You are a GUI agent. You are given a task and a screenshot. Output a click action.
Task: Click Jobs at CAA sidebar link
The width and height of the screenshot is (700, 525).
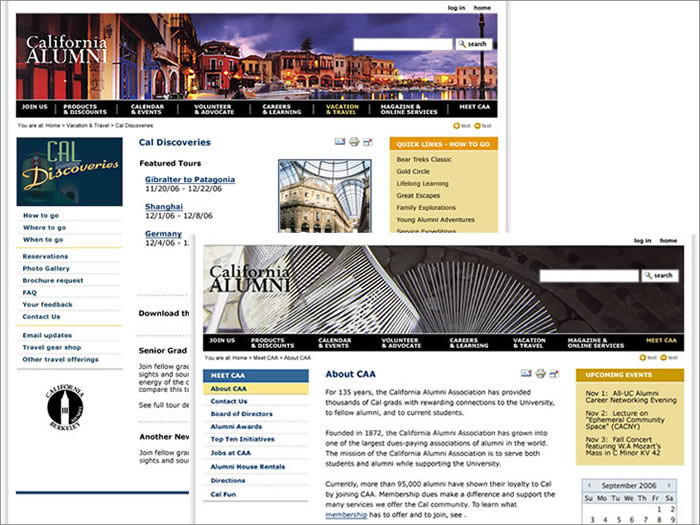[x=231, y=453]
